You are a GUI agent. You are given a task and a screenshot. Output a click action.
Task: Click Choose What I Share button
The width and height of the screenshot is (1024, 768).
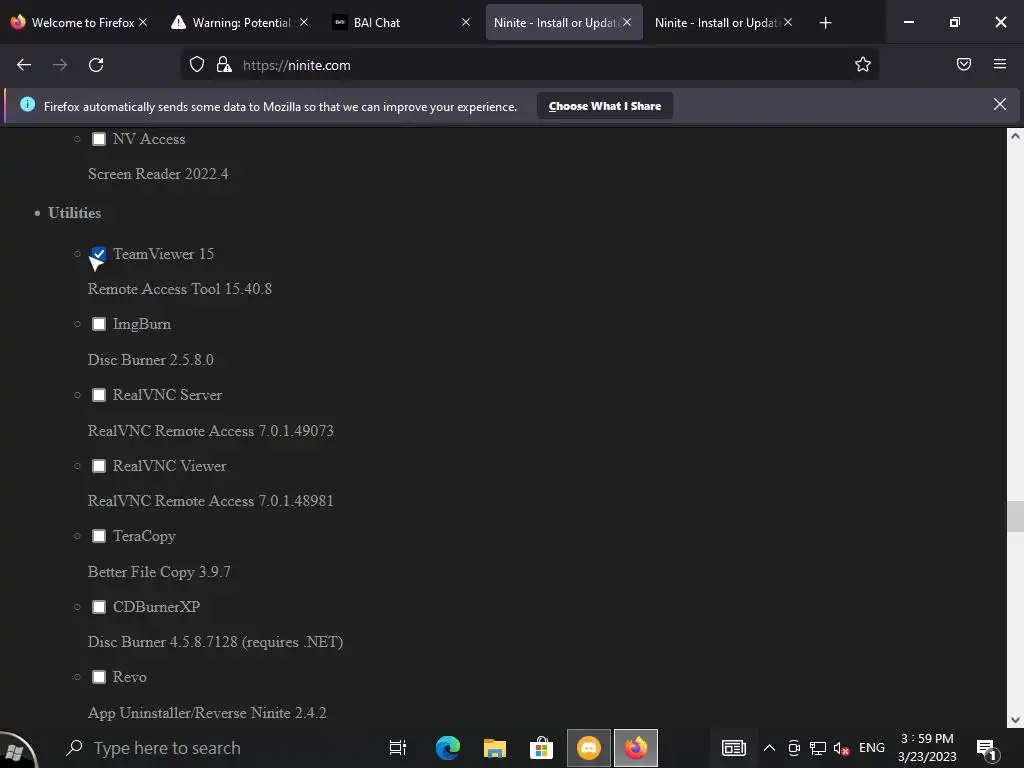pyautogui.click(x=605, y=106)
